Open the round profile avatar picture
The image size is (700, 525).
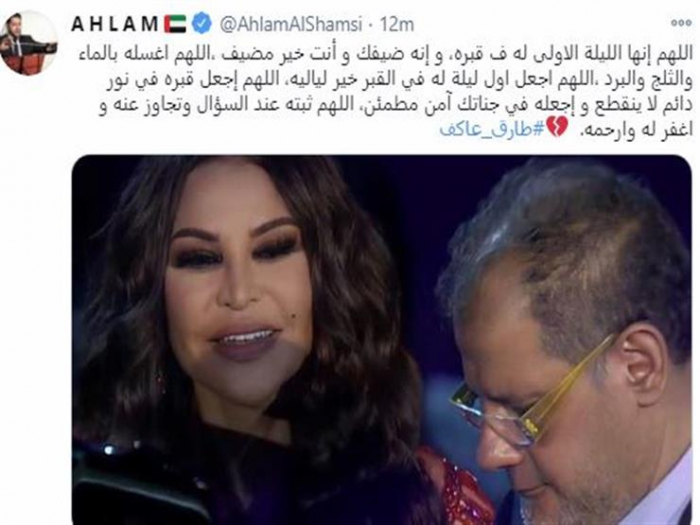click(29, 43)
